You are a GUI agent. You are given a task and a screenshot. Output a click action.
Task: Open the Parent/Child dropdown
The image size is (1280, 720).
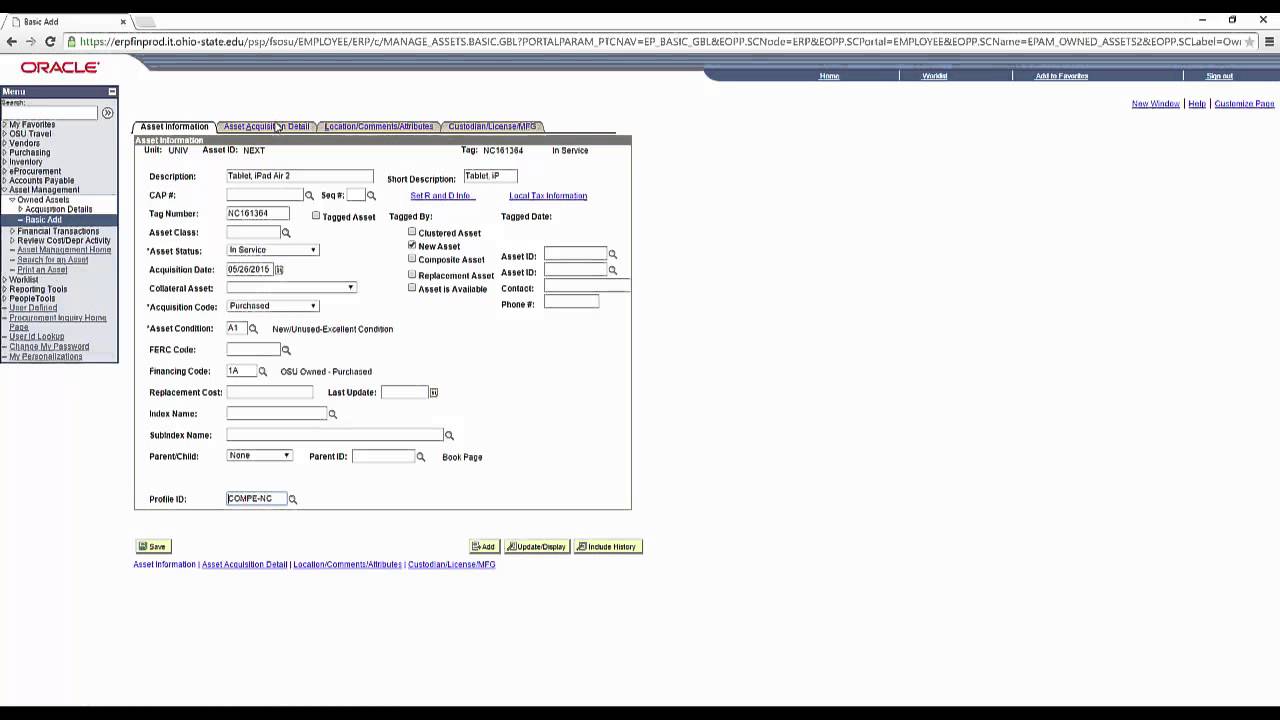(x=259, y=456)
